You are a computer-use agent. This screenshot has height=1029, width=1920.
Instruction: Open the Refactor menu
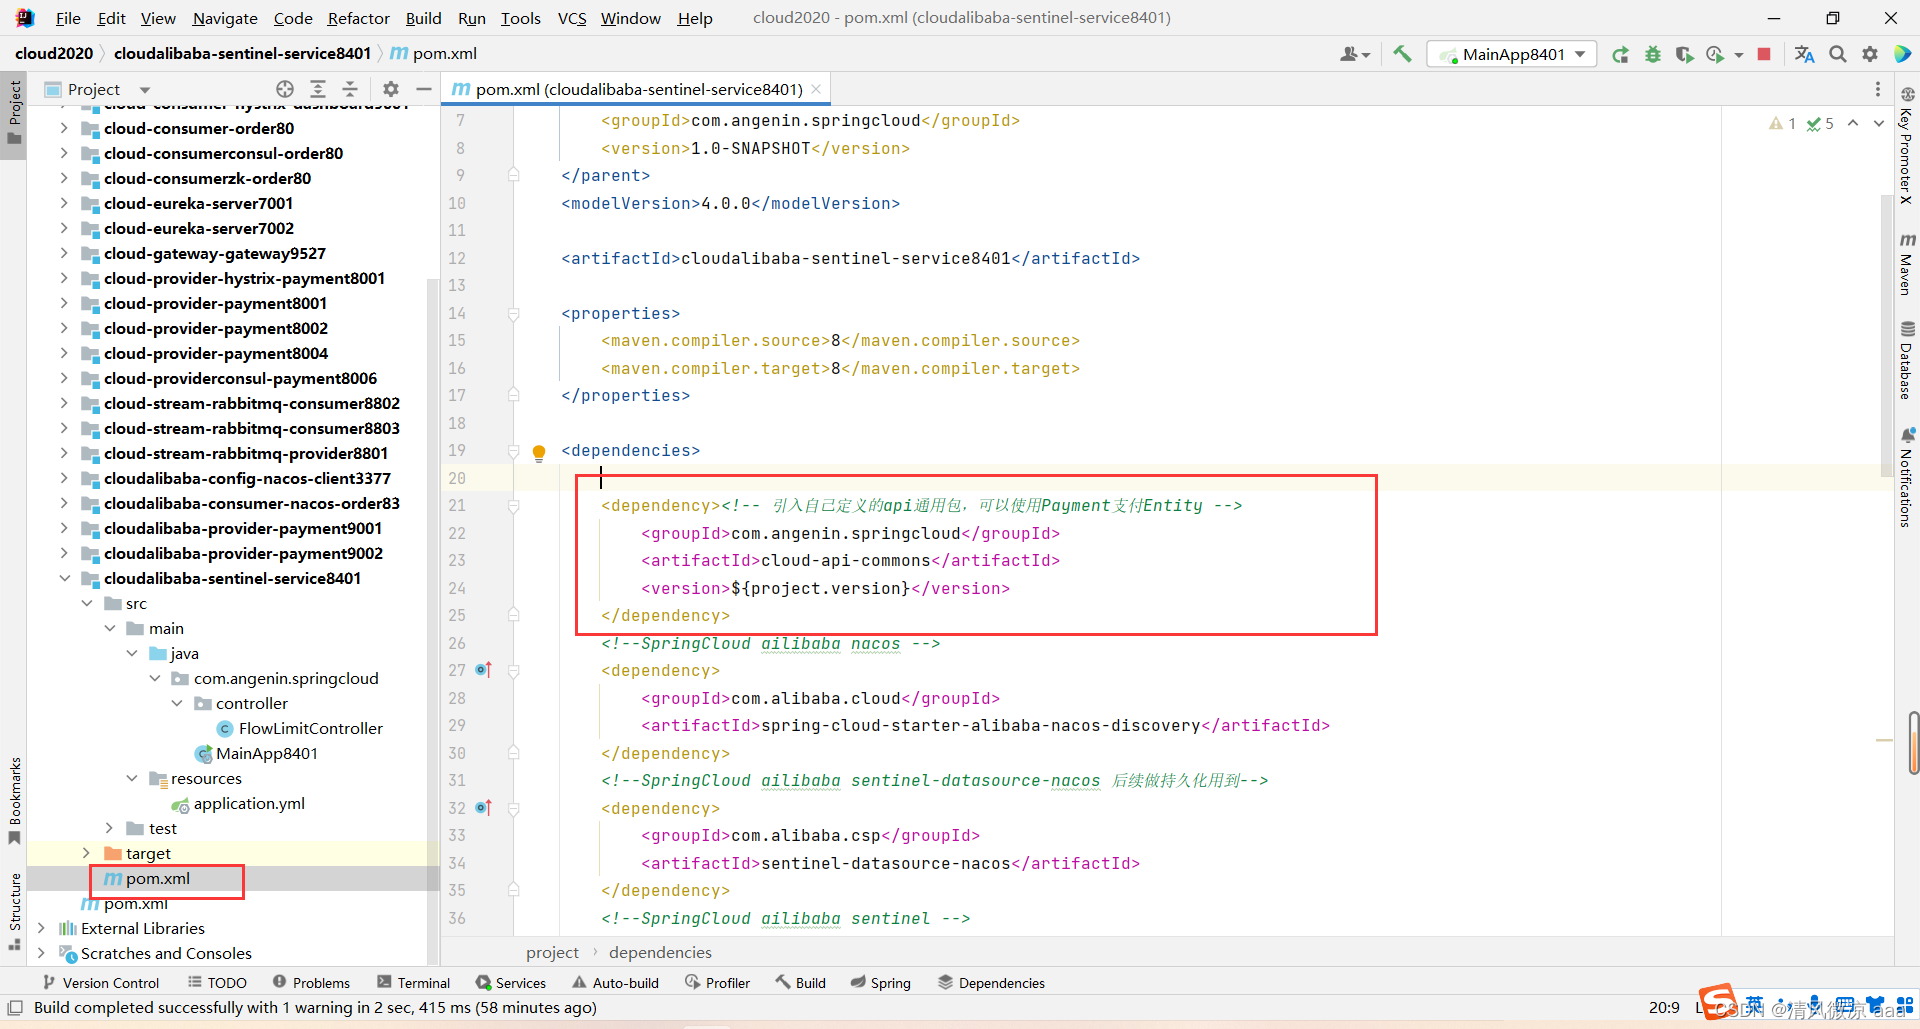tap(358, 18)
